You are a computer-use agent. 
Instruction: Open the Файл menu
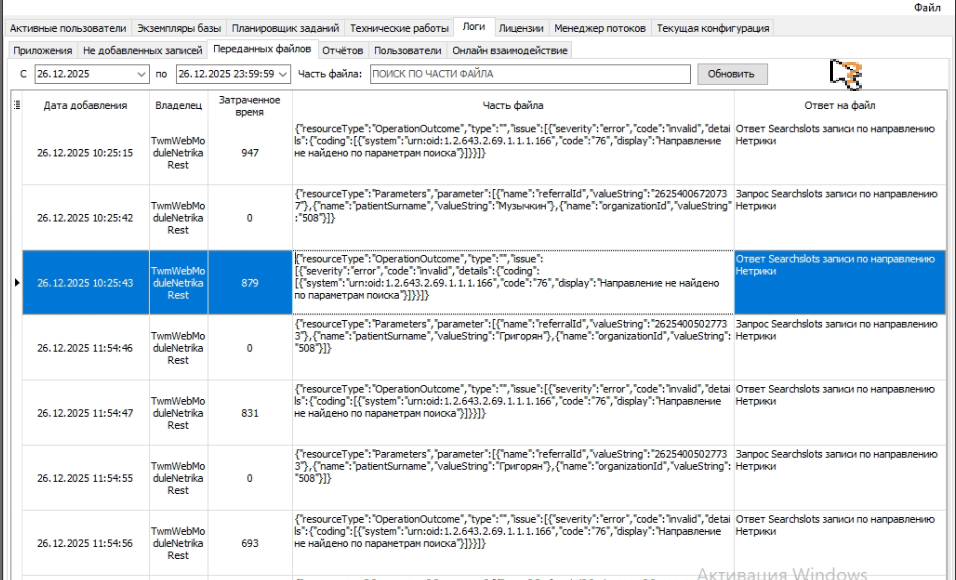tap(927, 8)
